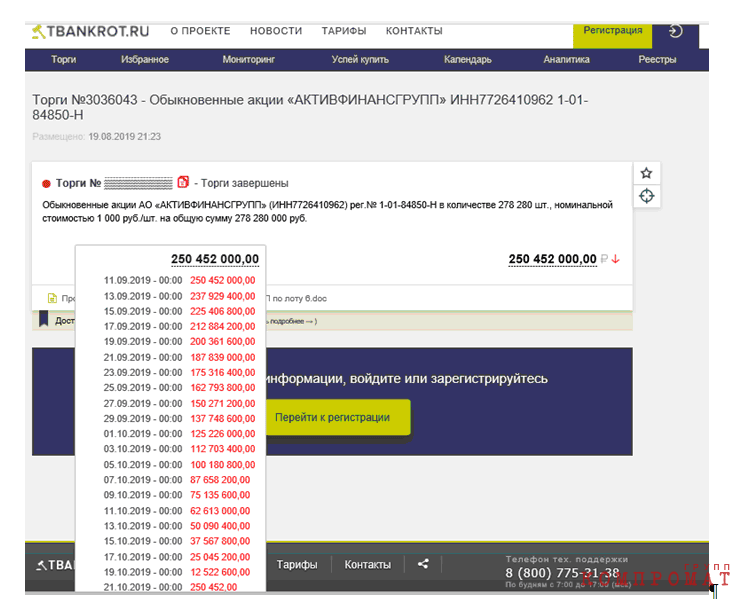Click the footer TBA logo
The width and height of the screenshot is (741, 606).
[55, 565]
